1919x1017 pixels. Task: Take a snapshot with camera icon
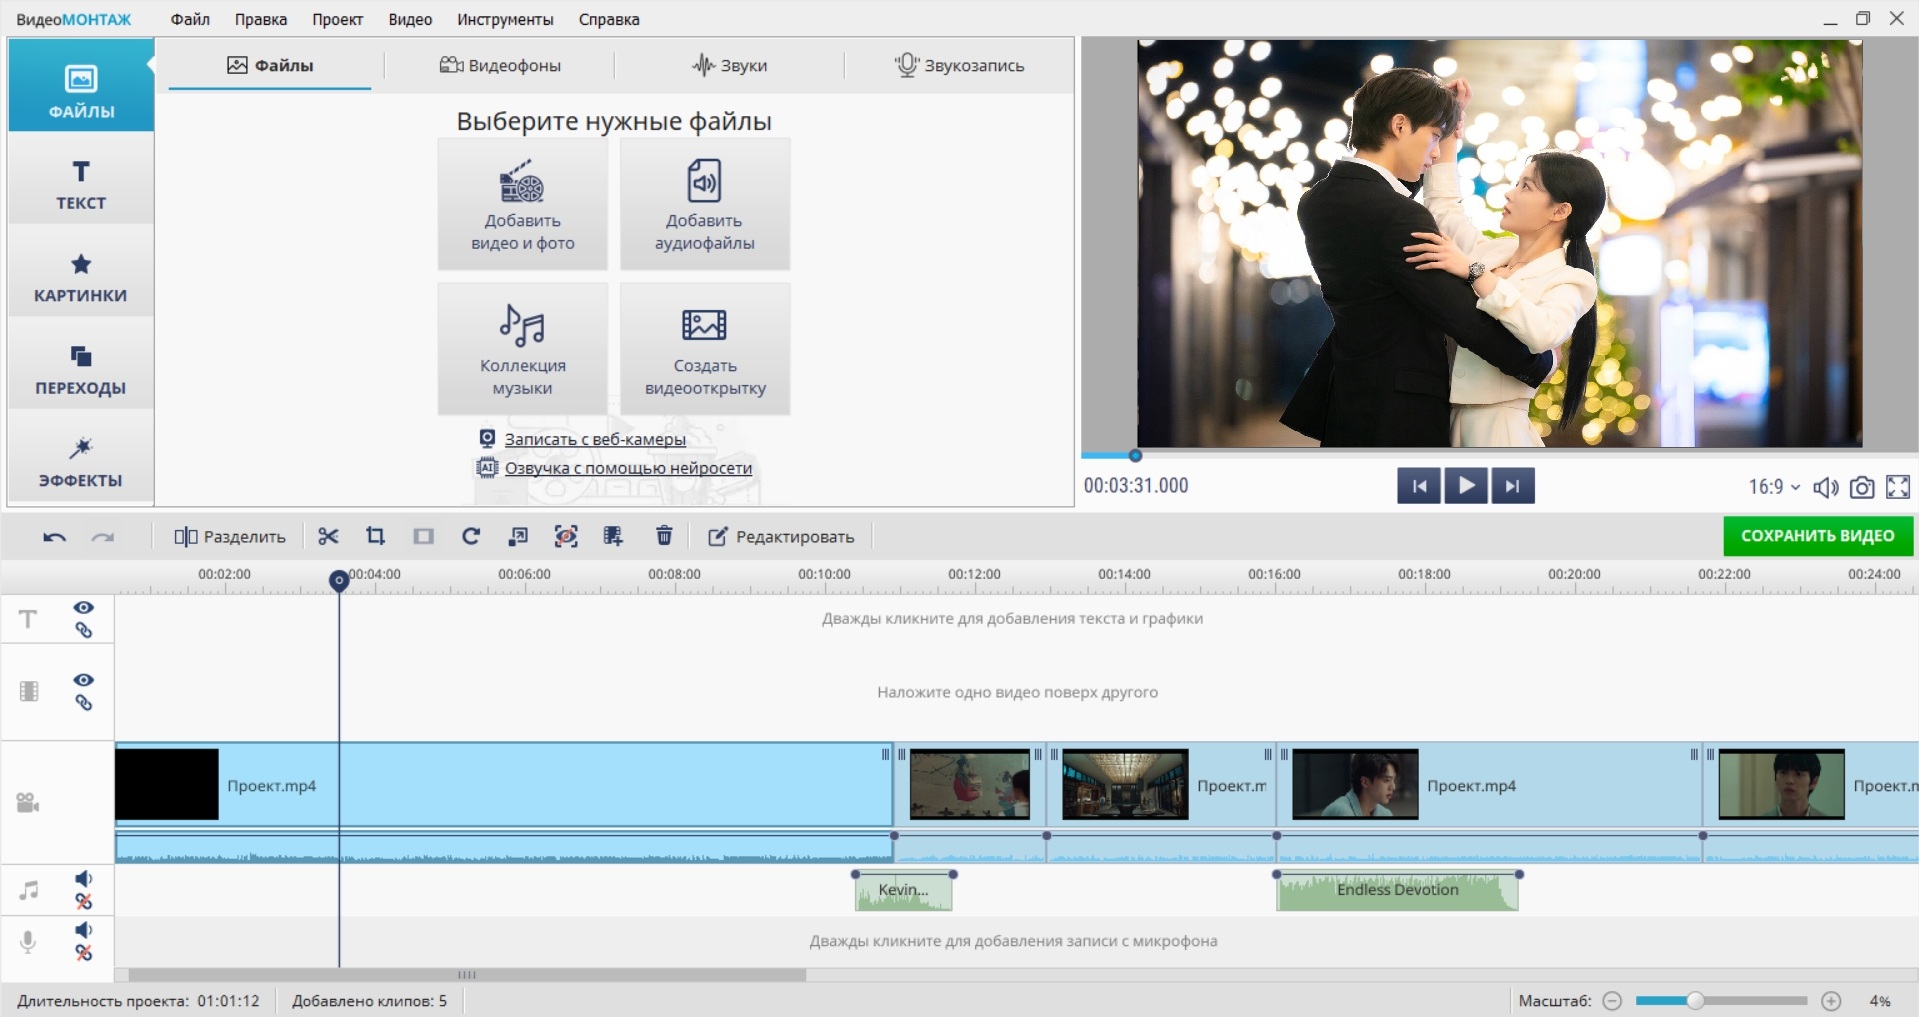pyautogui.click(x=1861, y=487)
